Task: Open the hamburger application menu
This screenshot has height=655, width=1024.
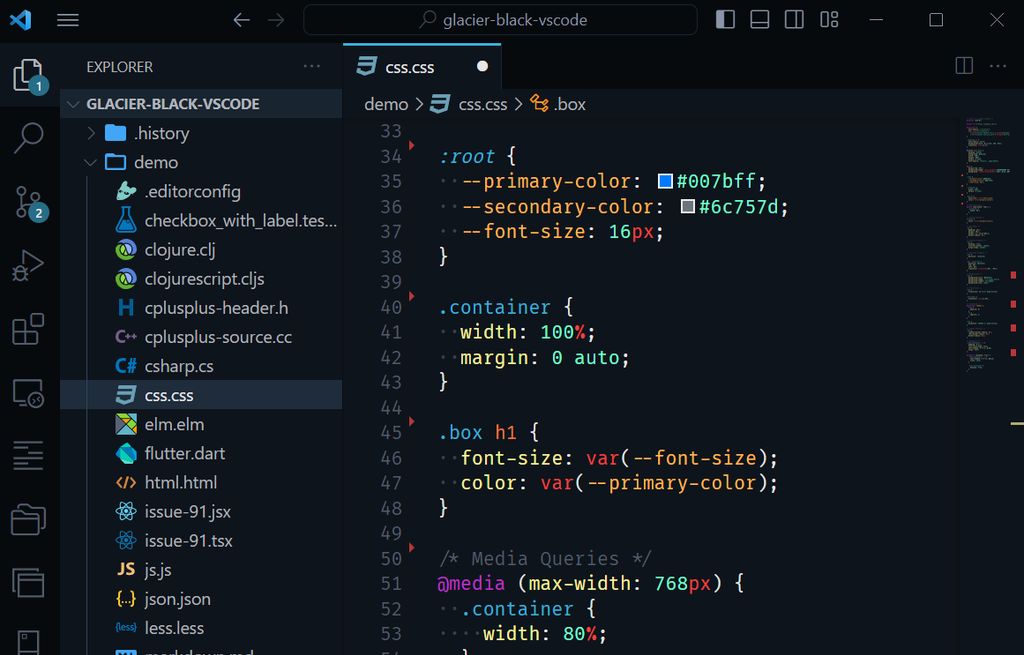Action: coord(68,20)
